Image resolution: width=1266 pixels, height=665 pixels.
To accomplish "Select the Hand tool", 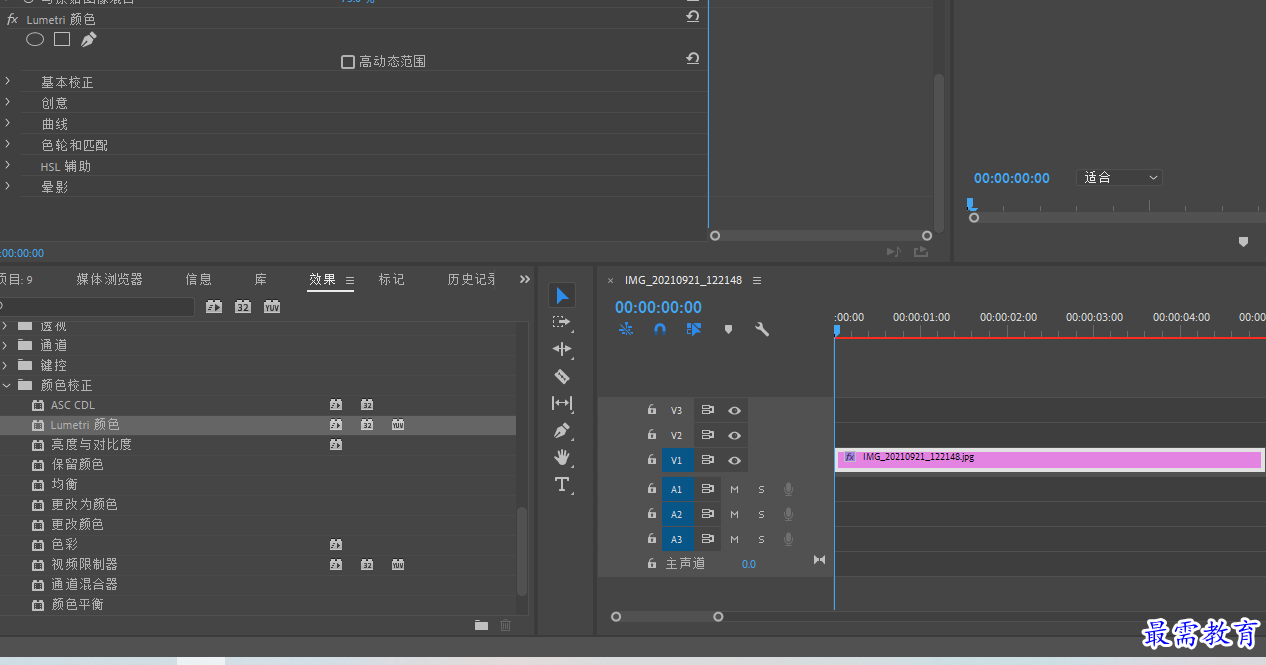I will pyautogui.click(x=562, y=457).
